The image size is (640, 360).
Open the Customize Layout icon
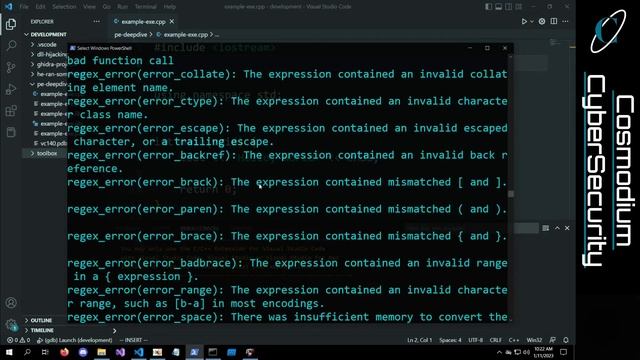pyautogui.click(x=518, y=7)
